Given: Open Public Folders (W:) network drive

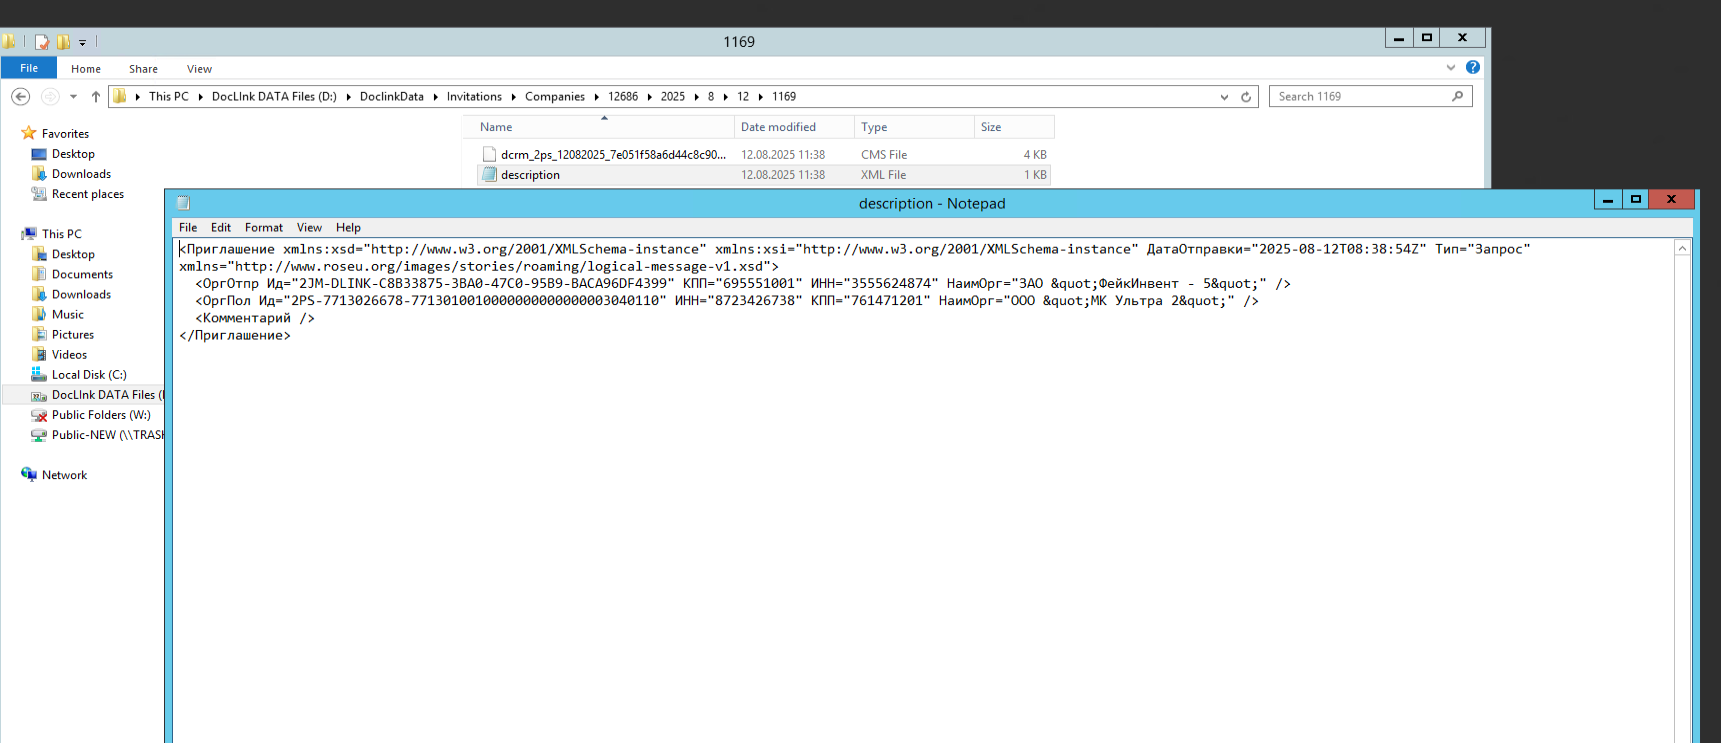Looking at the screenshot, I should [101, 414].
